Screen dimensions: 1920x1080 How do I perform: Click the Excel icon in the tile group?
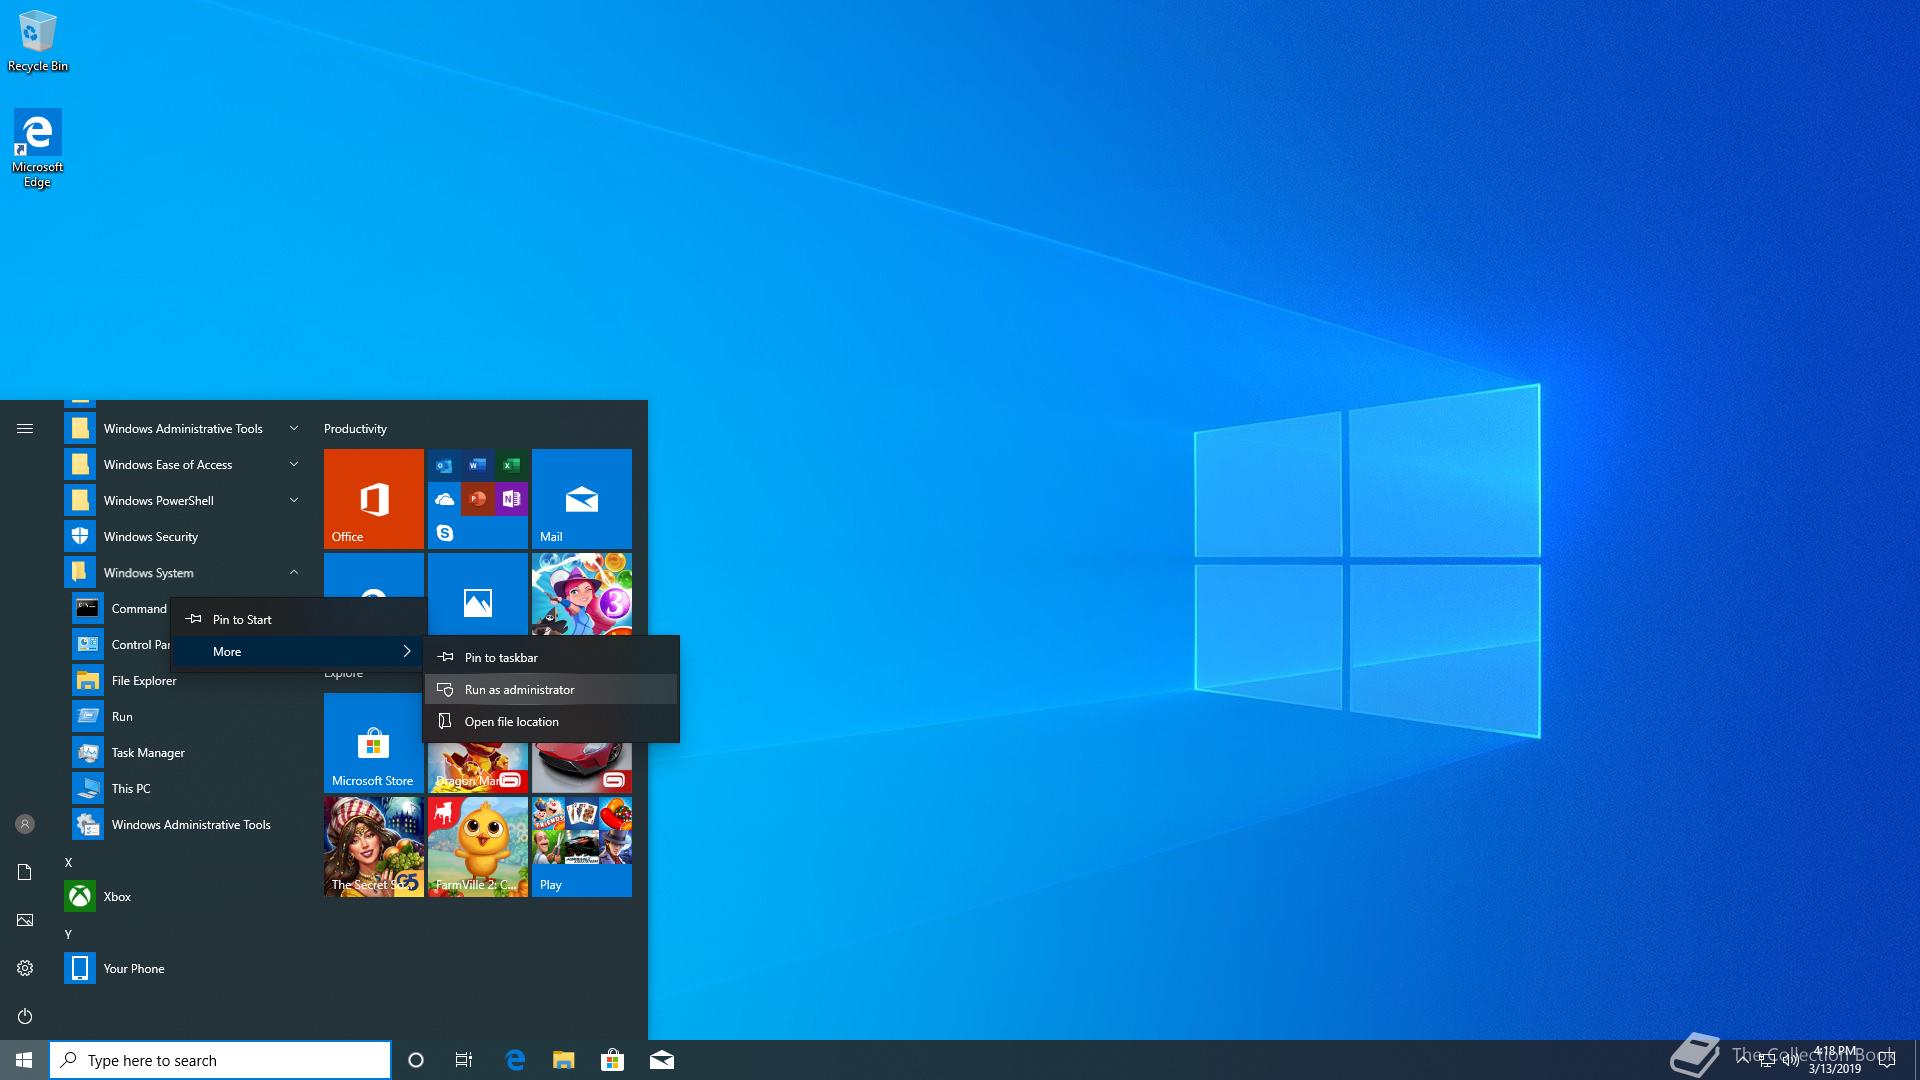tap(511, 465)
